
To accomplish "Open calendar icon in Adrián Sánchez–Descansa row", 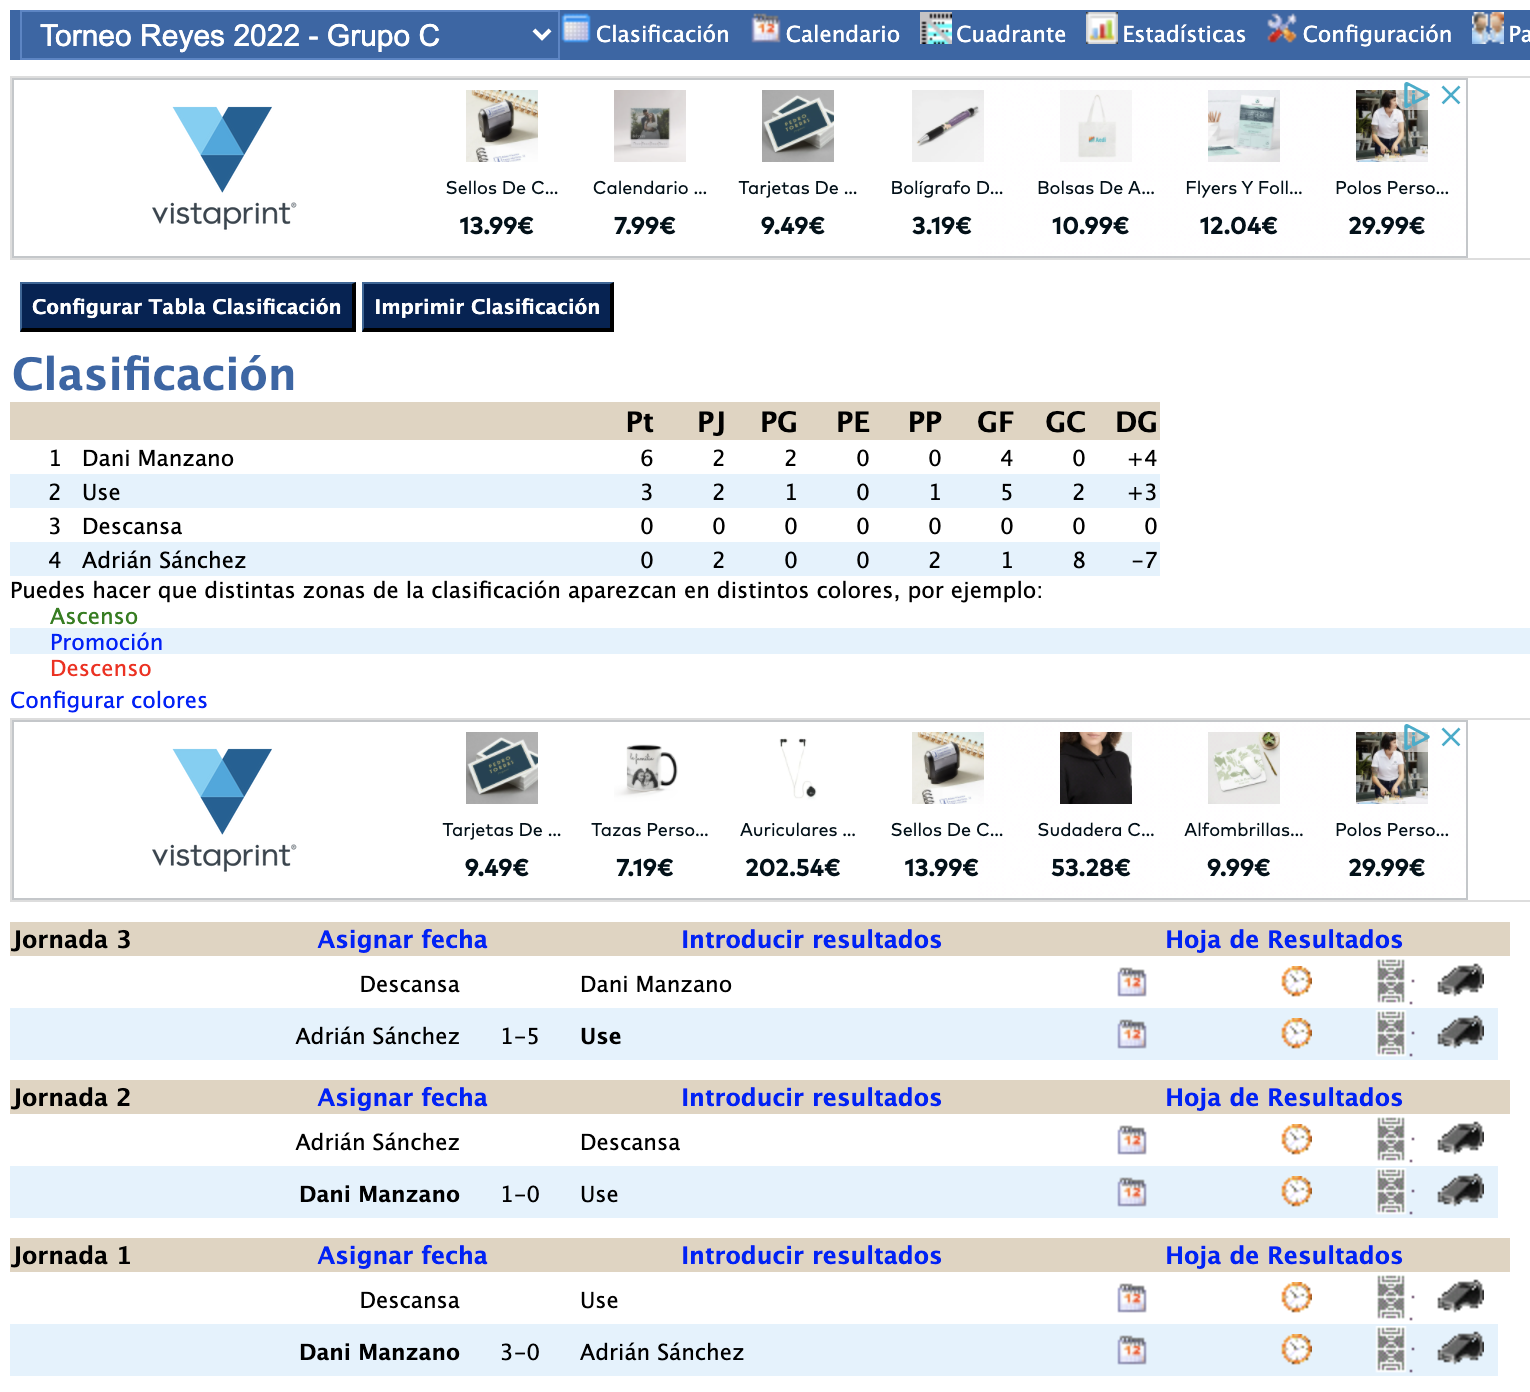I will [x=1131, y=1140].
